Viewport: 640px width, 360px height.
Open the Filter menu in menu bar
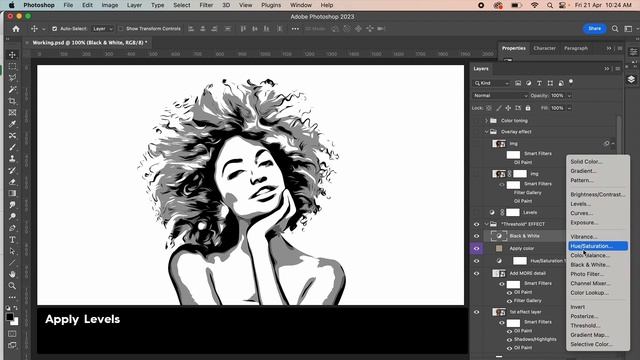[206, 5]
